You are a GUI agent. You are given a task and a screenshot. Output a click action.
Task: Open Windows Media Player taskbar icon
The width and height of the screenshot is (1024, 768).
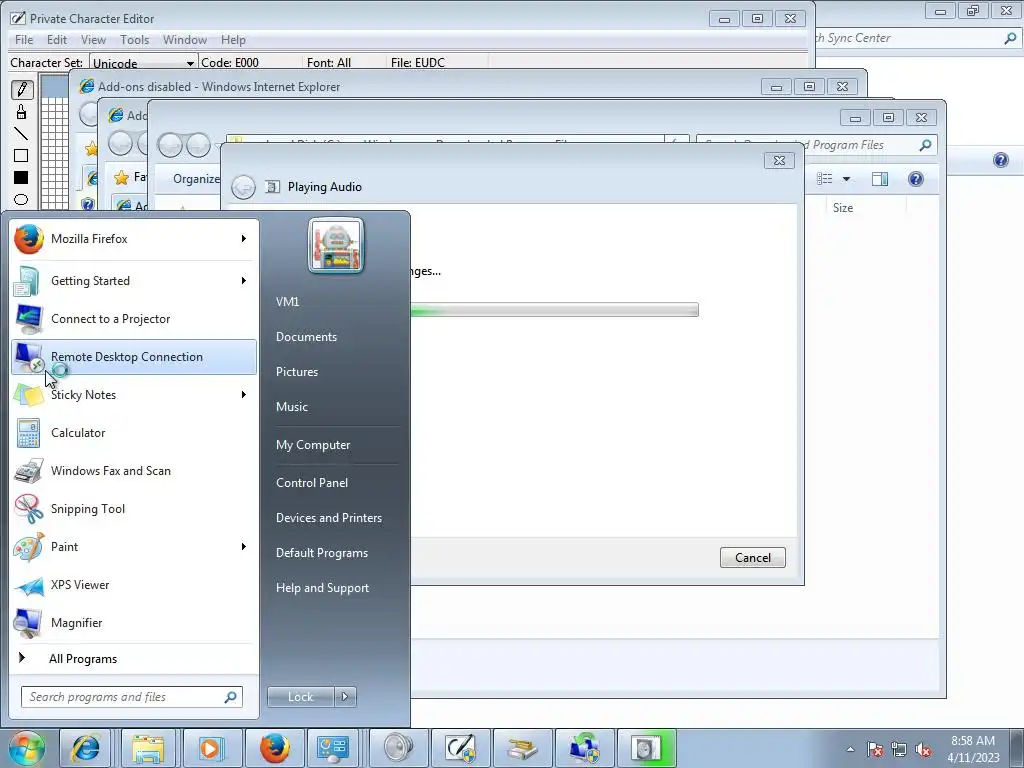[210, 748]
